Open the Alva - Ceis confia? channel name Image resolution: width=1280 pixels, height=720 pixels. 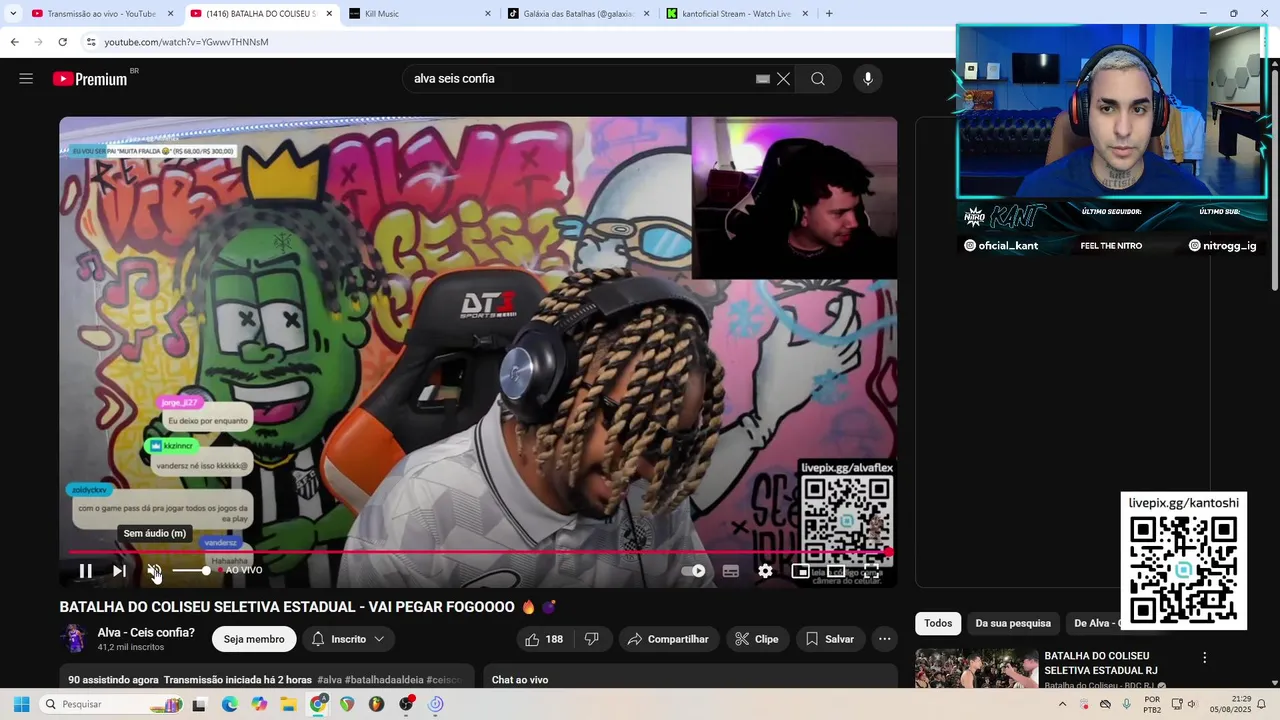pos(146,633)
